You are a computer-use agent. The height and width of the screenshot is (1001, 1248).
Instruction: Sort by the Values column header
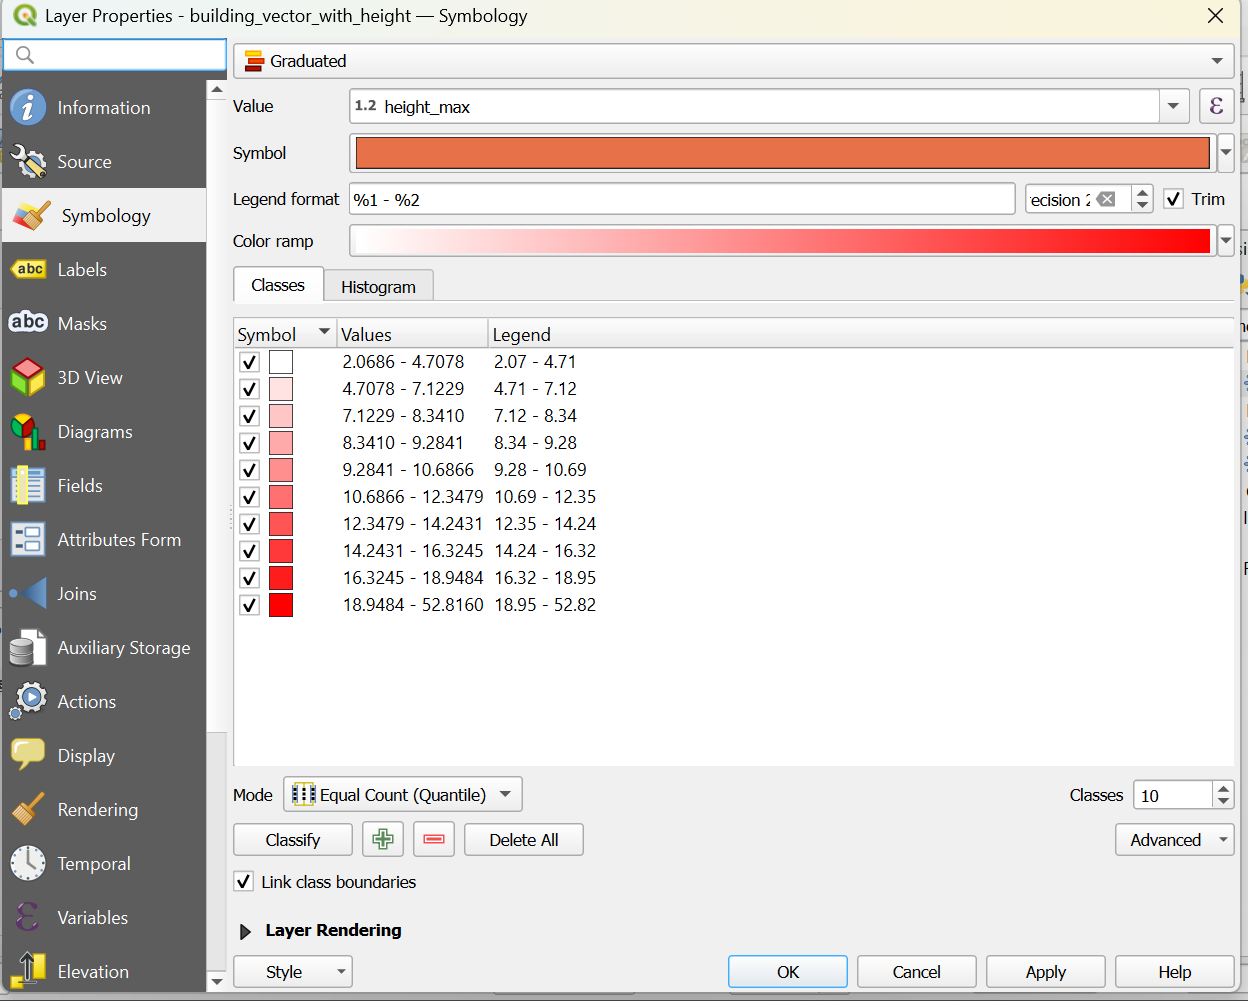(x=412, y=334)
